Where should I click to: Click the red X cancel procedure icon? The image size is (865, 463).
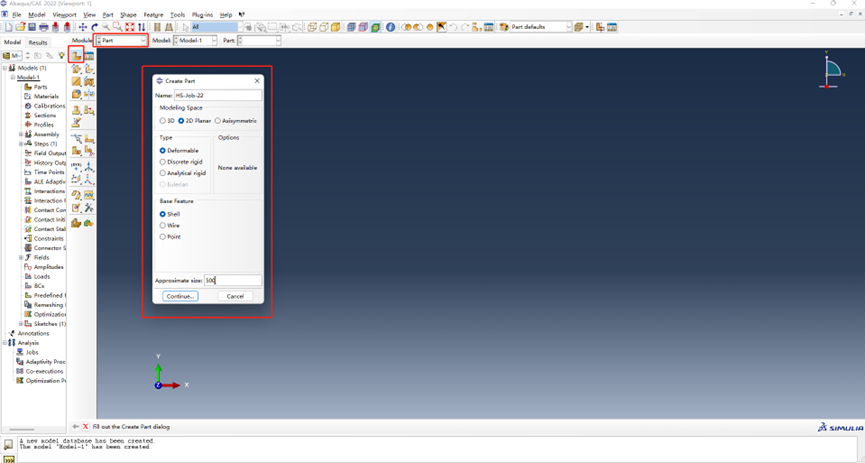tap(86, 427)
